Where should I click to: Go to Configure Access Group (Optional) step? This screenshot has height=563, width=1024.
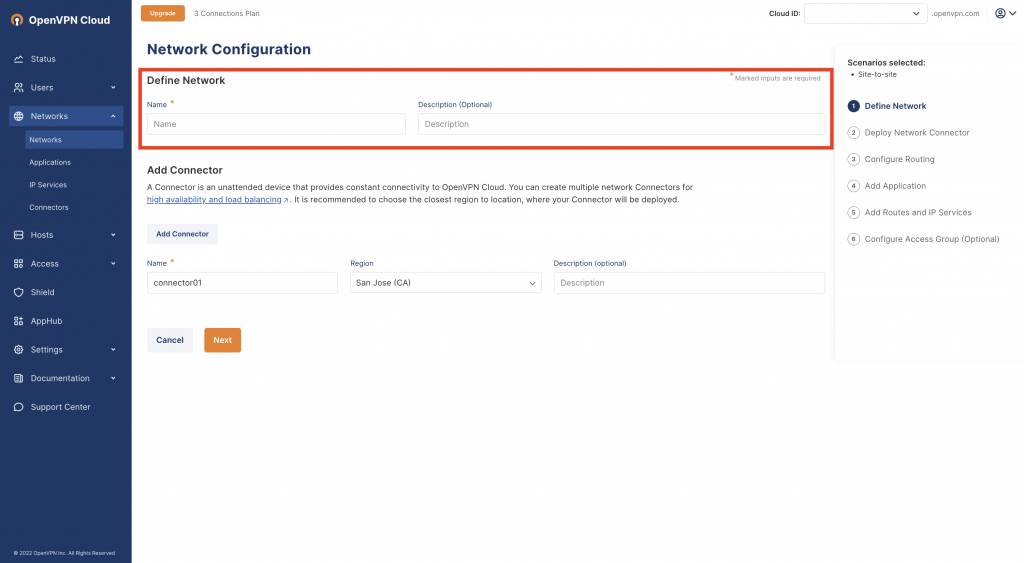[932, 239]
